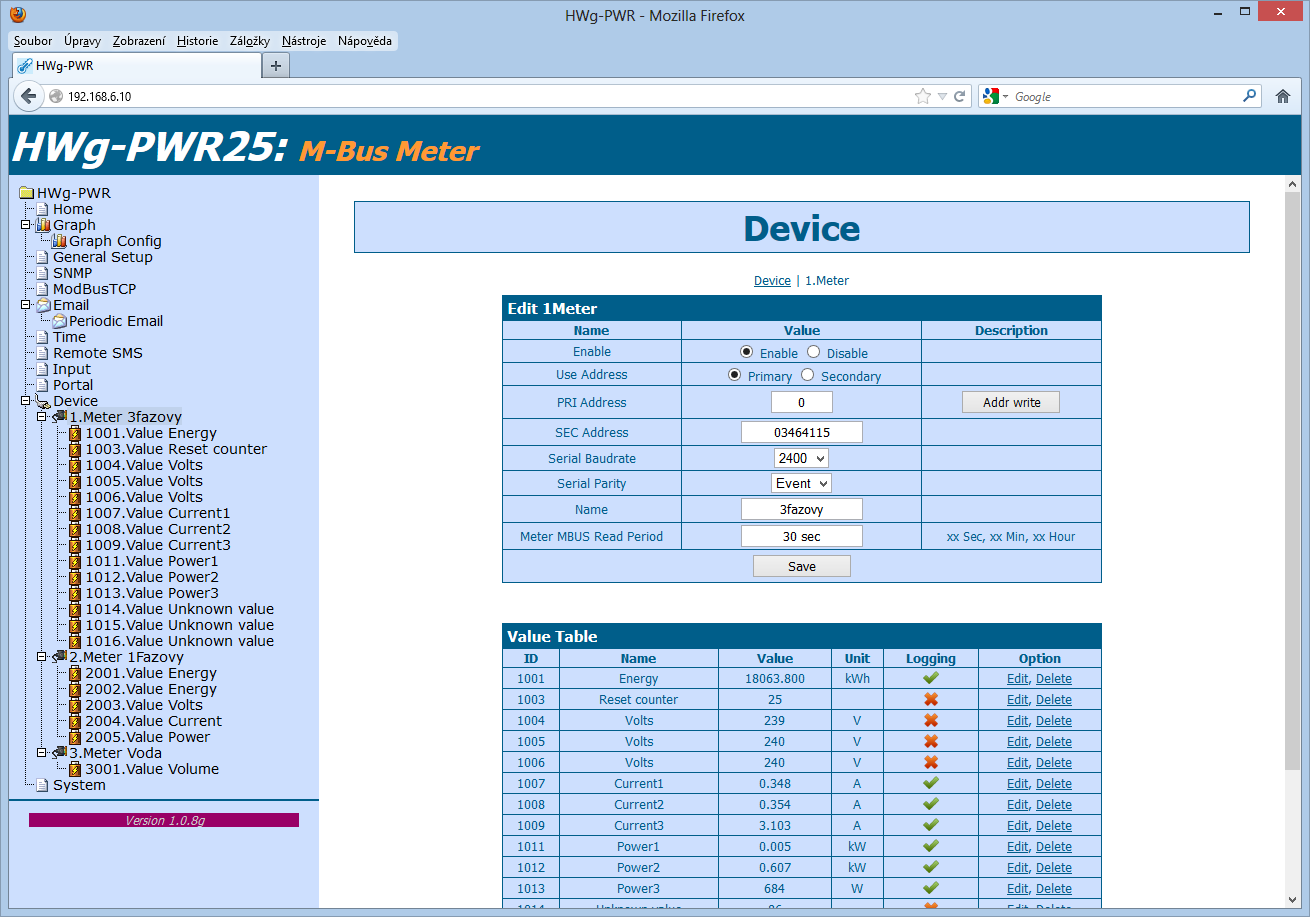The width and height of the screenshot is (1310, 917).
Task: Click the reload page icon
Action: point(960,97)
